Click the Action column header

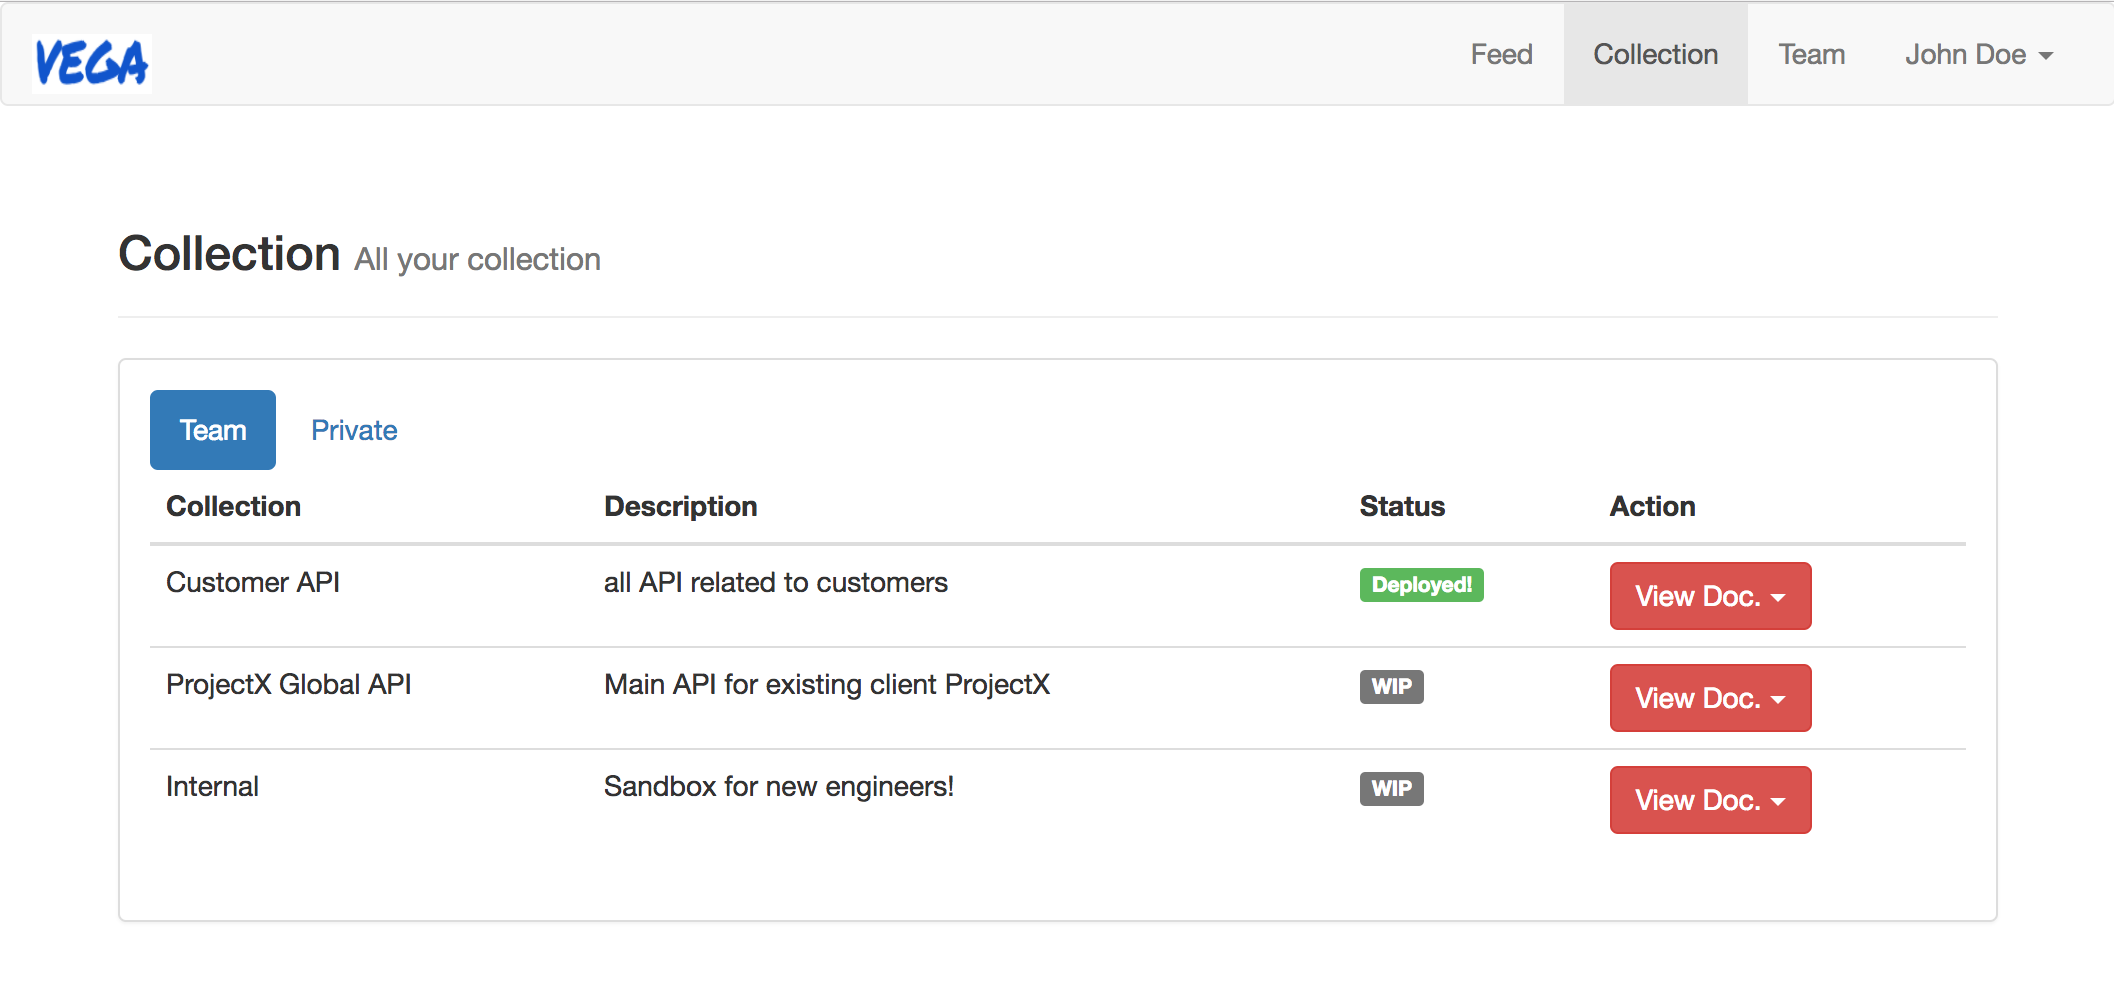1652,507
